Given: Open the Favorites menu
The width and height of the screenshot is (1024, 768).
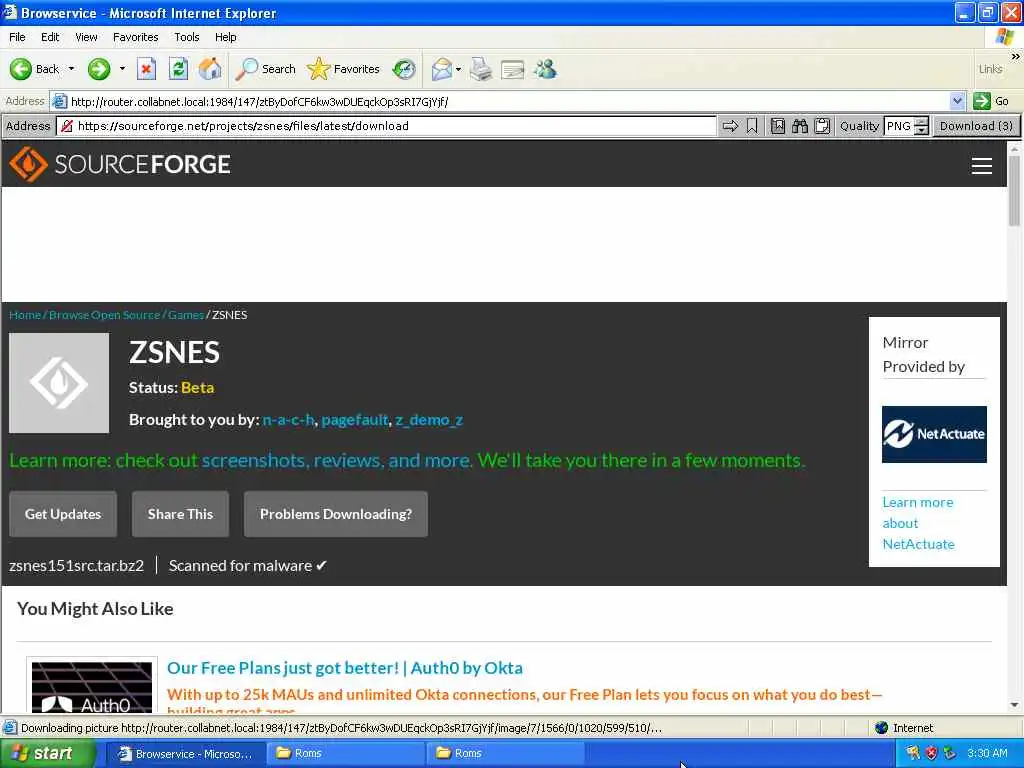Looking at the screenshot, I should click(x=135, y=37).
